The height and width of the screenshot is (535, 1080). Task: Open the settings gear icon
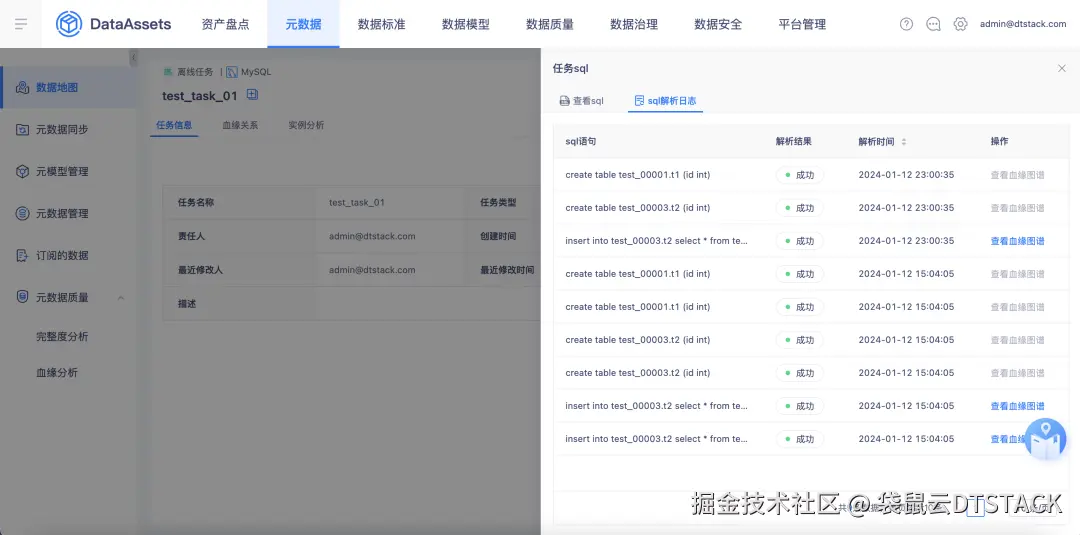[x=960, y=24]
